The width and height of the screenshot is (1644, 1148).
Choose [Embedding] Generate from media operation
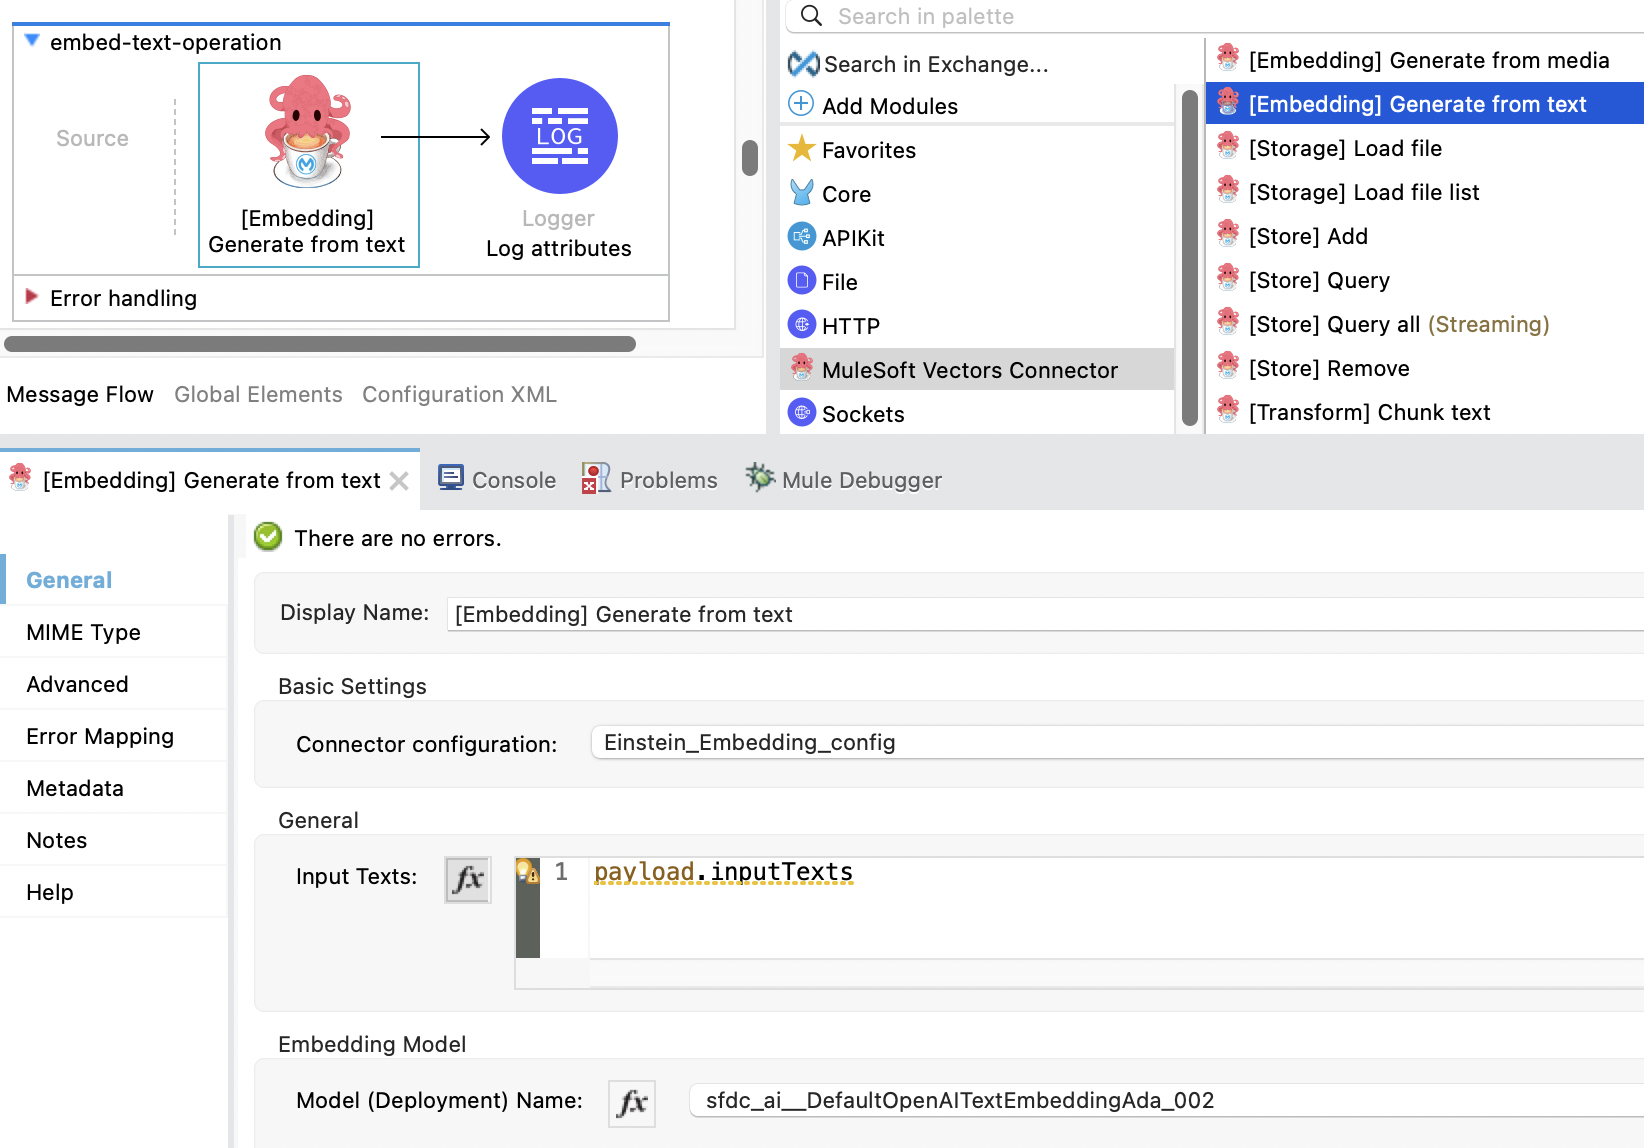coord(1429,60)
